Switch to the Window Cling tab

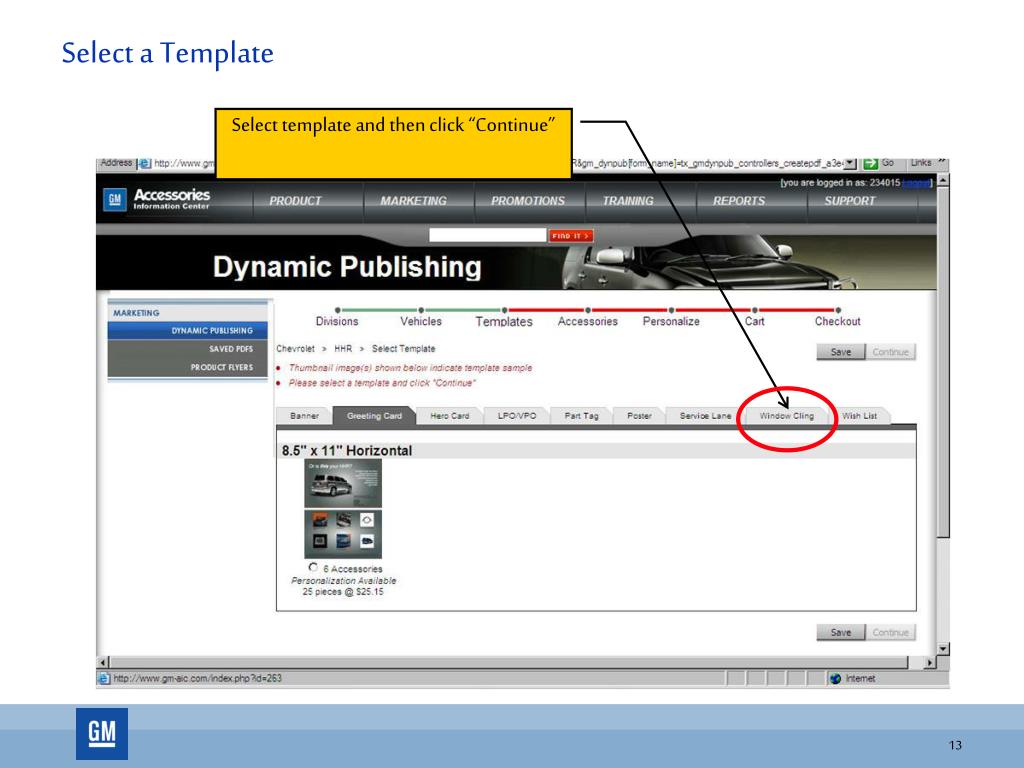[x=787, y=416]
